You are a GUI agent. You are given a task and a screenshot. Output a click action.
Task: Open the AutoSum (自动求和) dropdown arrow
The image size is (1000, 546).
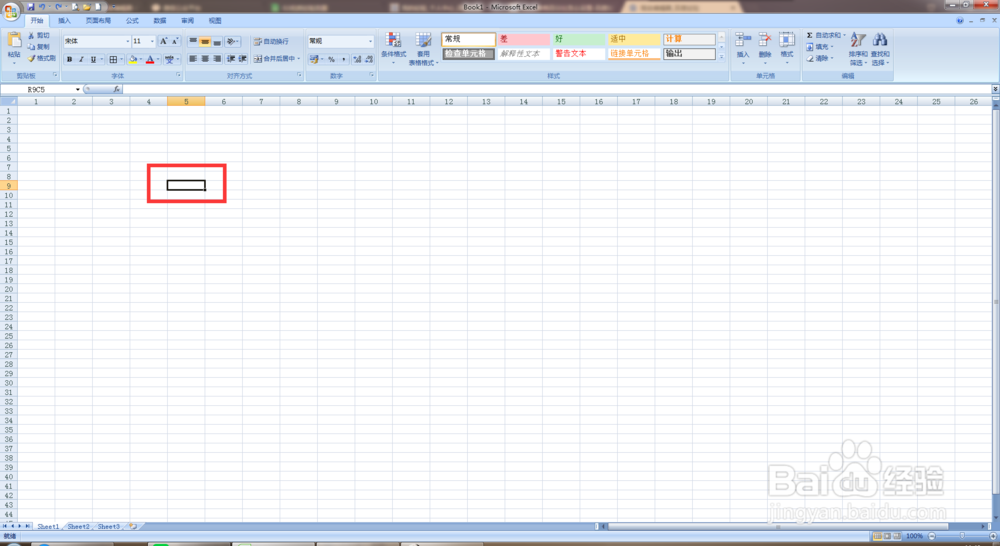[844, 36]
